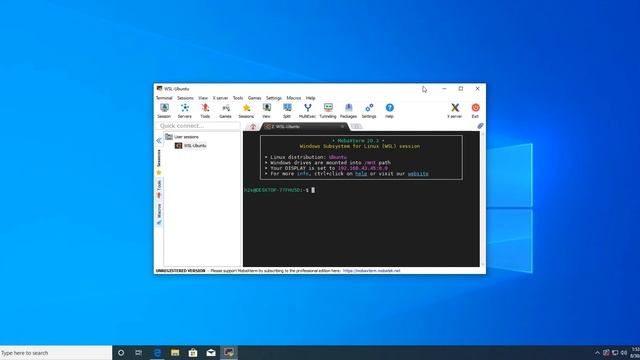Screen dimensions: 640x360
Task: Maximize the MobaXterm window
Action: [461, 89]
